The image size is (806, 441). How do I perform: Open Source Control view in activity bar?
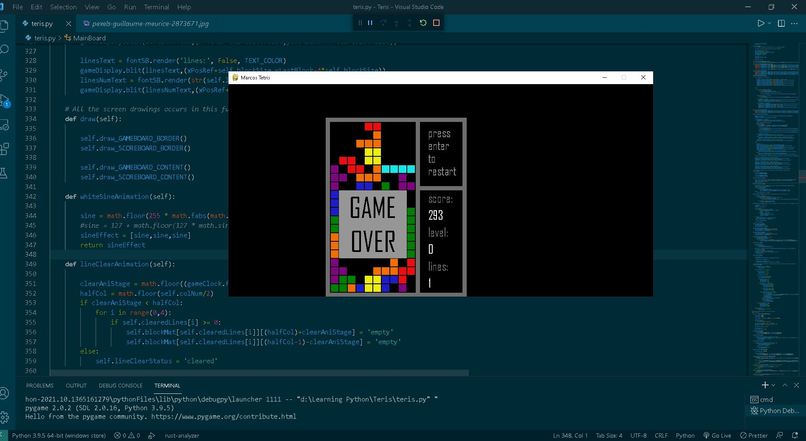pos(4,75)
